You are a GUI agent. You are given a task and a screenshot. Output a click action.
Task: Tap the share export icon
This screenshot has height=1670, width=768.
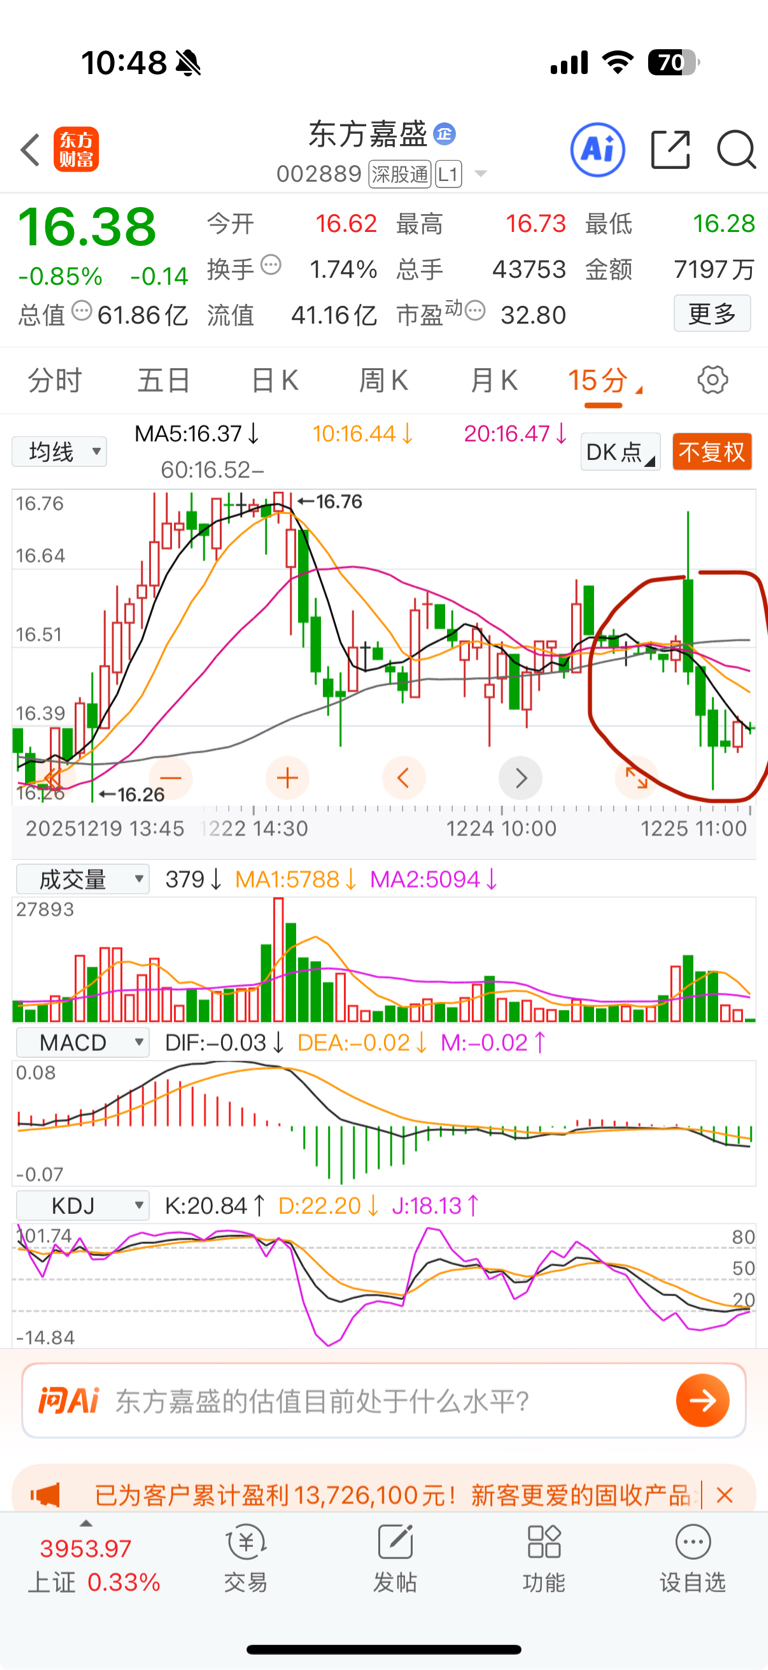[x=670, y=150]
